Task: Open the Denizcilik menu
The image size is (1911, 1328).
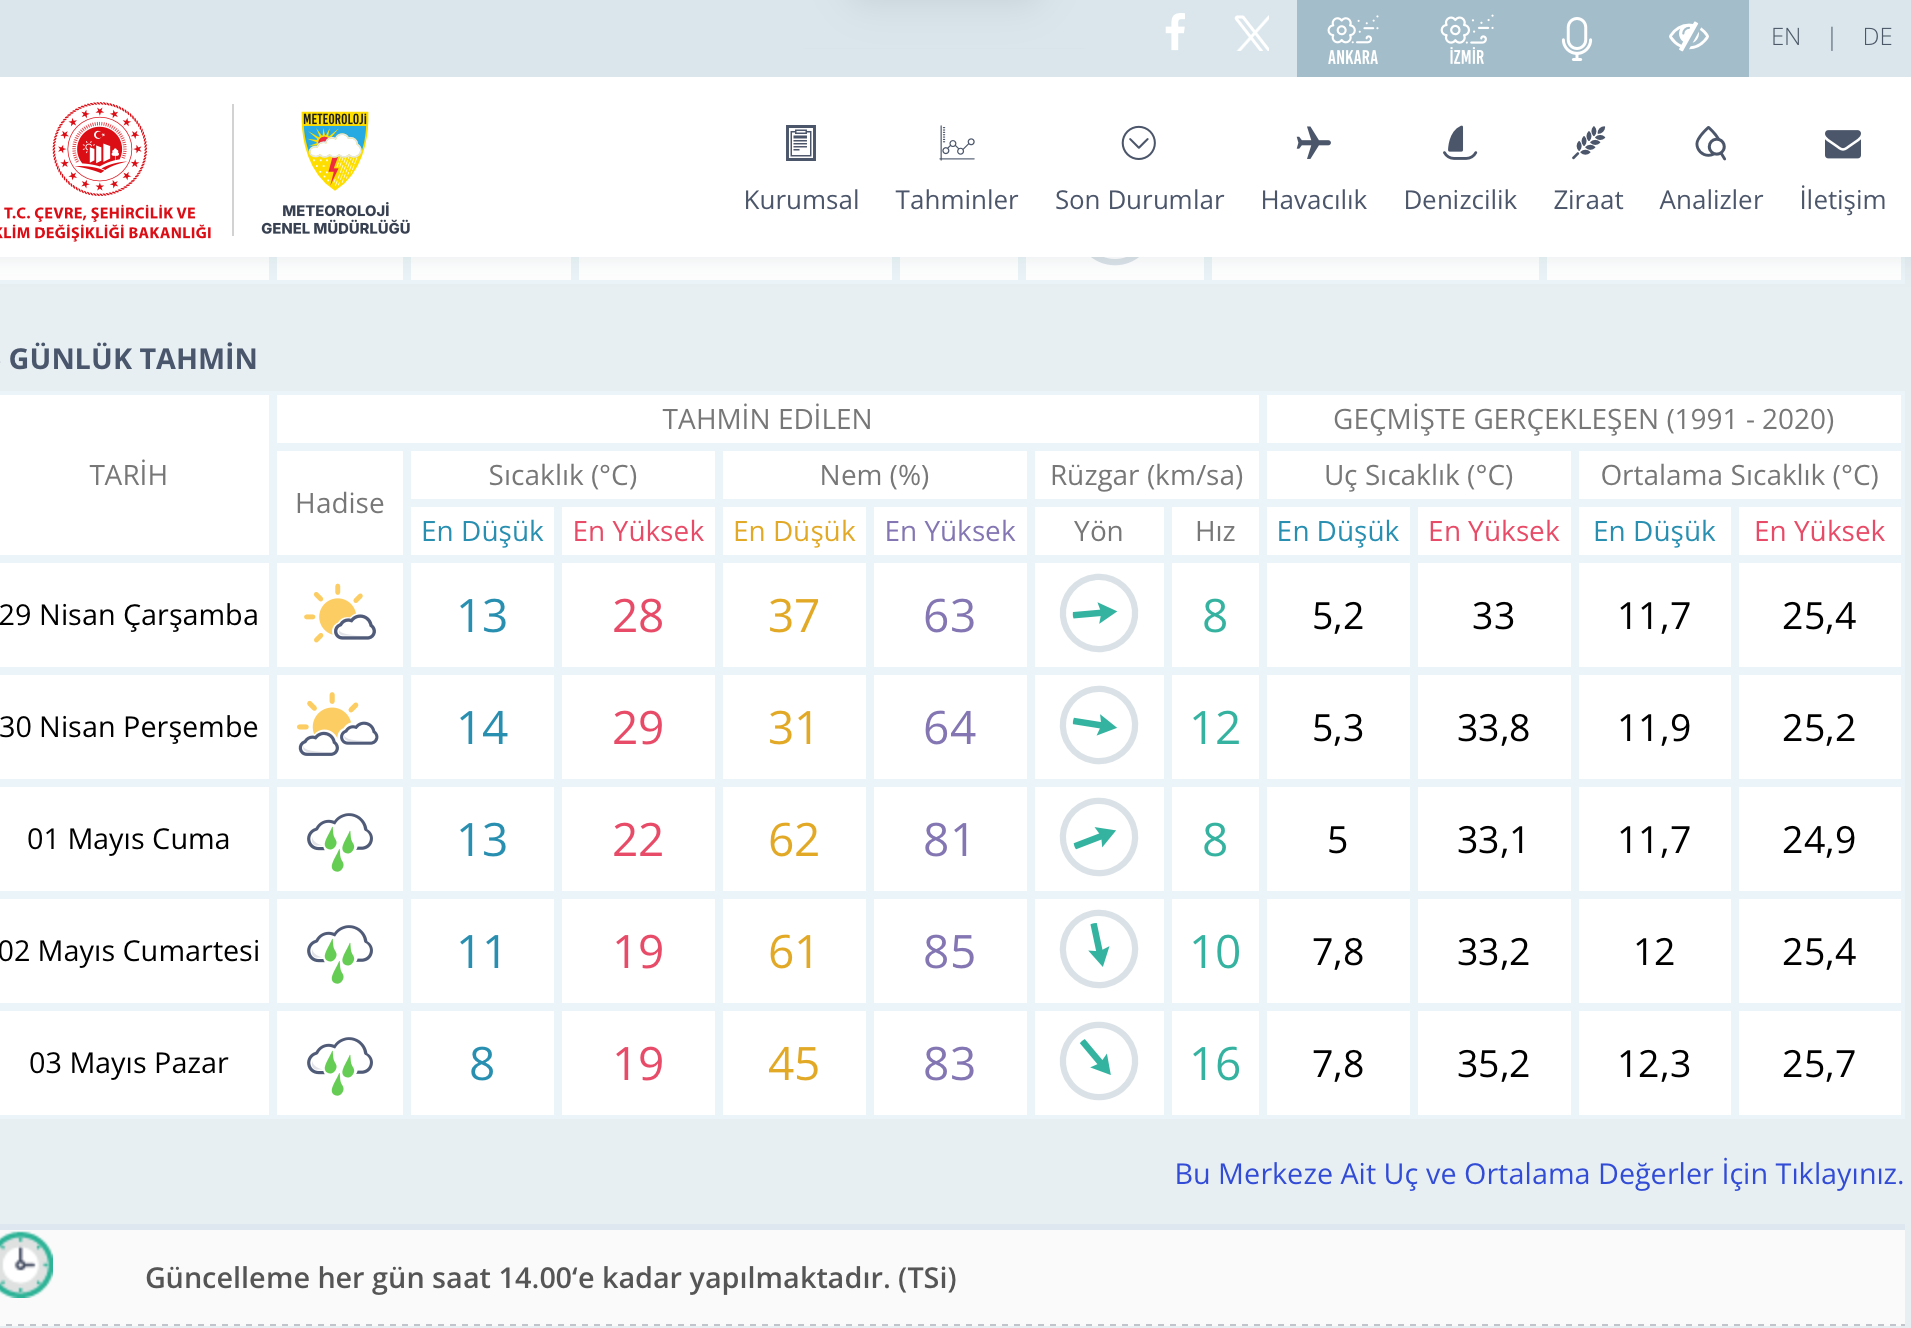Action: tap(1460, 199)
